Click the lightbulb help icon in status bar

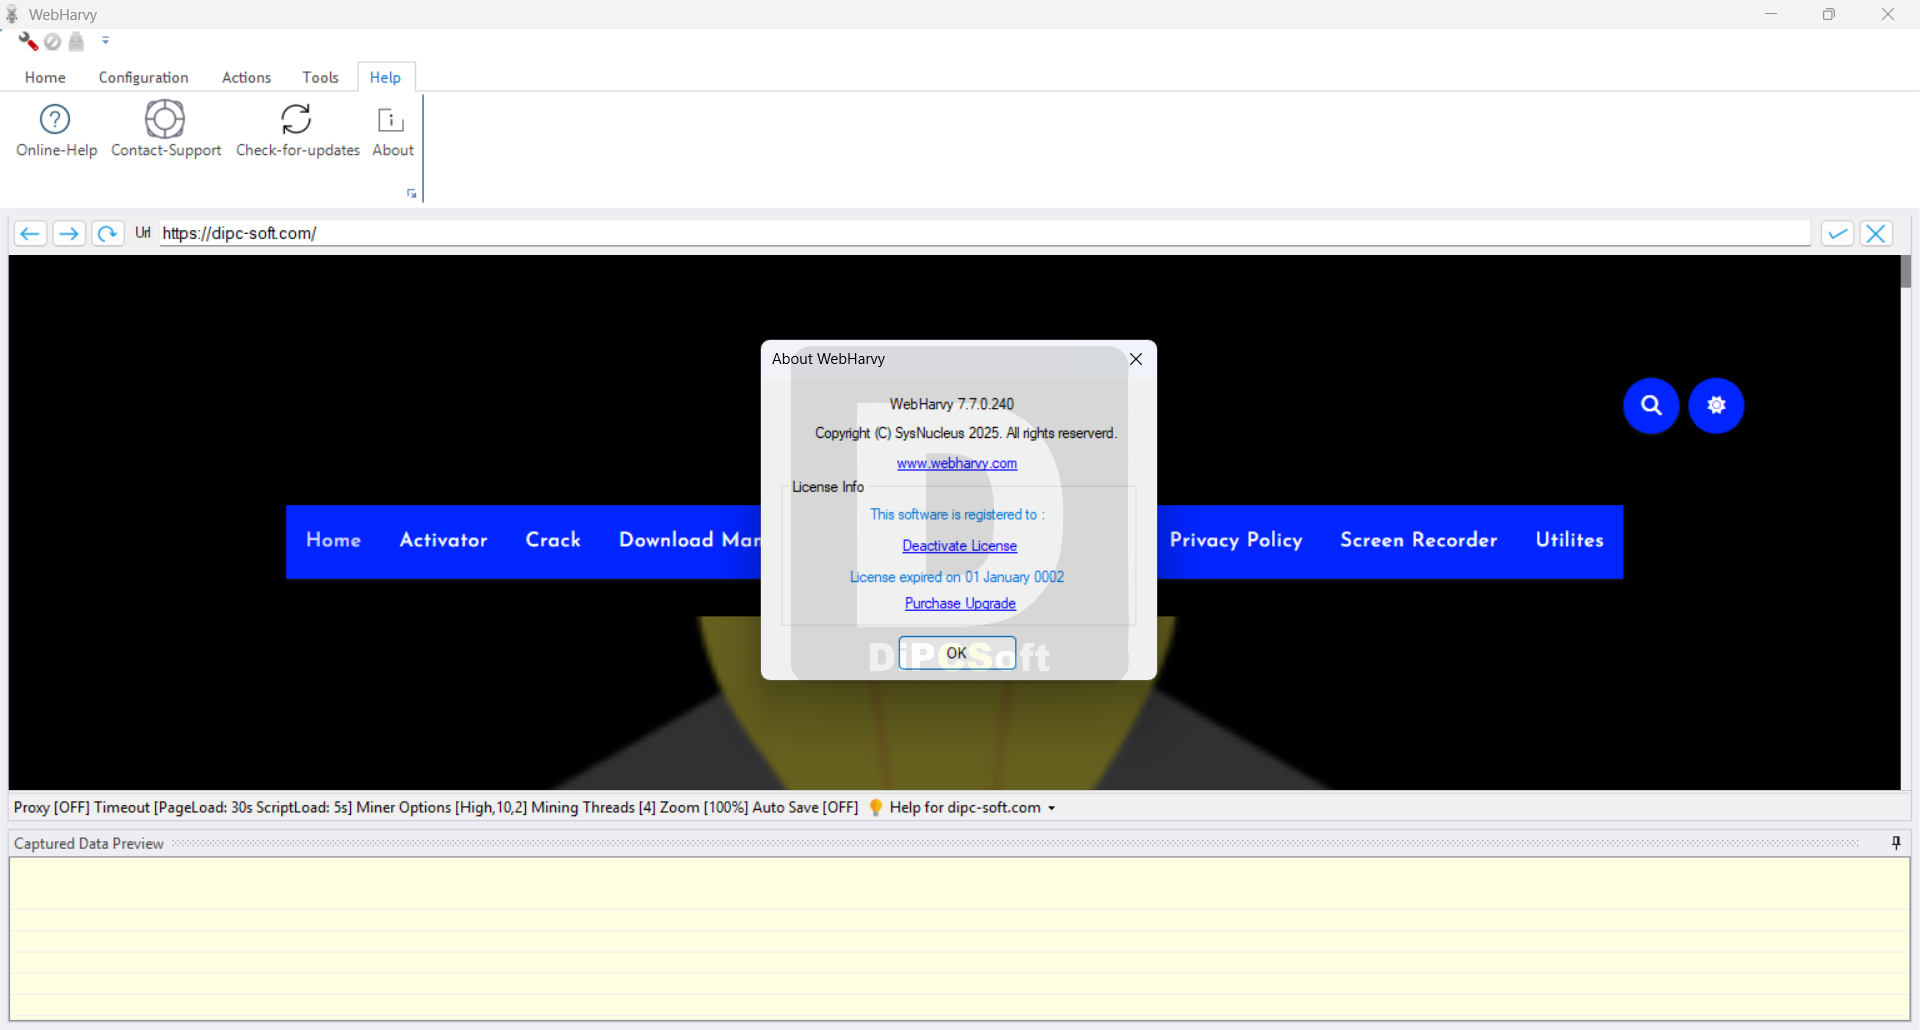tap(876, 807)
